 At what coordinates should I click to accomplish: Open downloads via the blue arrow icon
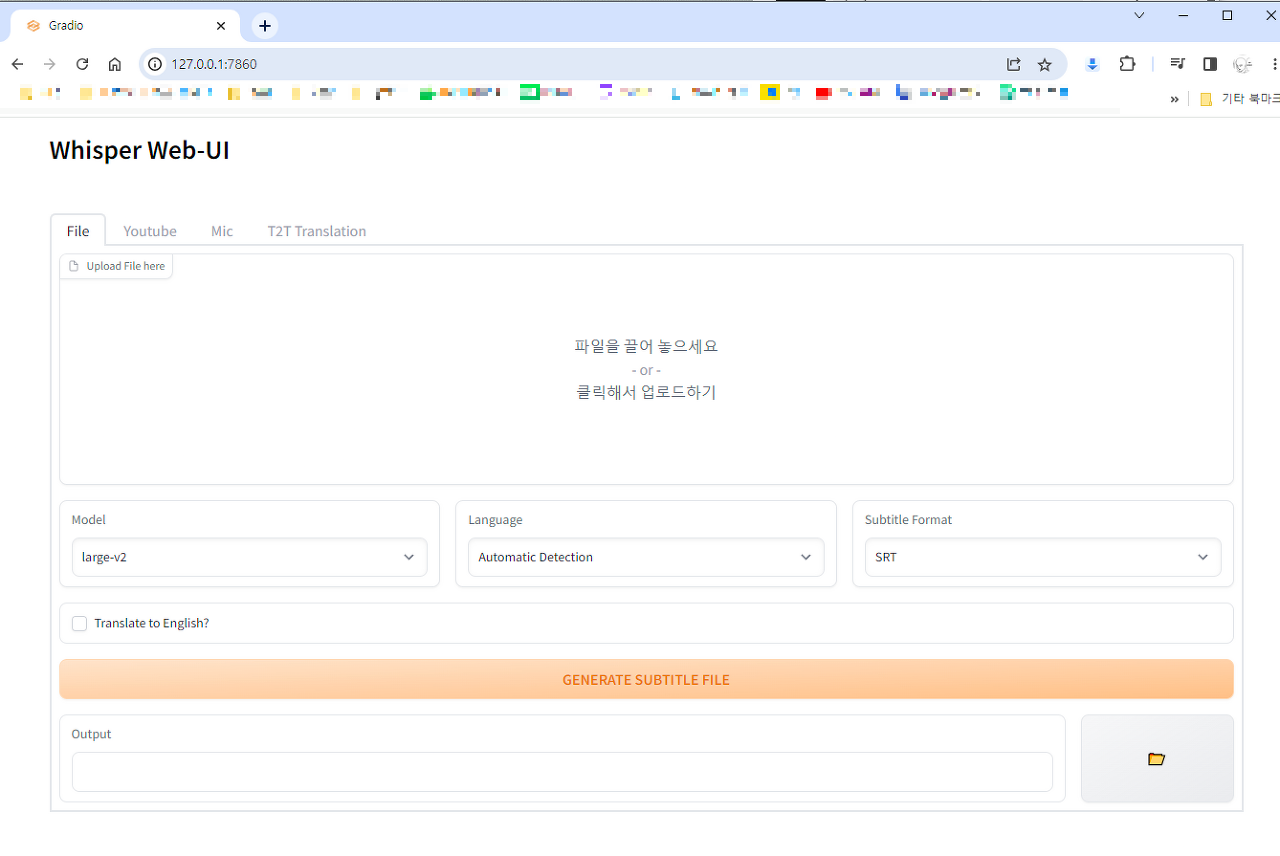click(x=1091, y=63)
